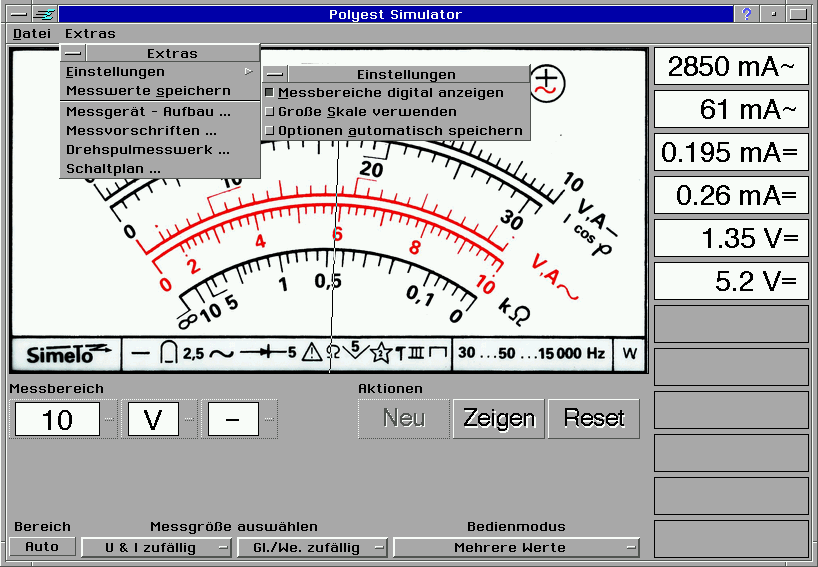This screenshot has height=567, width=818.
Task: Select 'Messwerte speichern' from Extras menu
Action: click(x=148, y=91)
